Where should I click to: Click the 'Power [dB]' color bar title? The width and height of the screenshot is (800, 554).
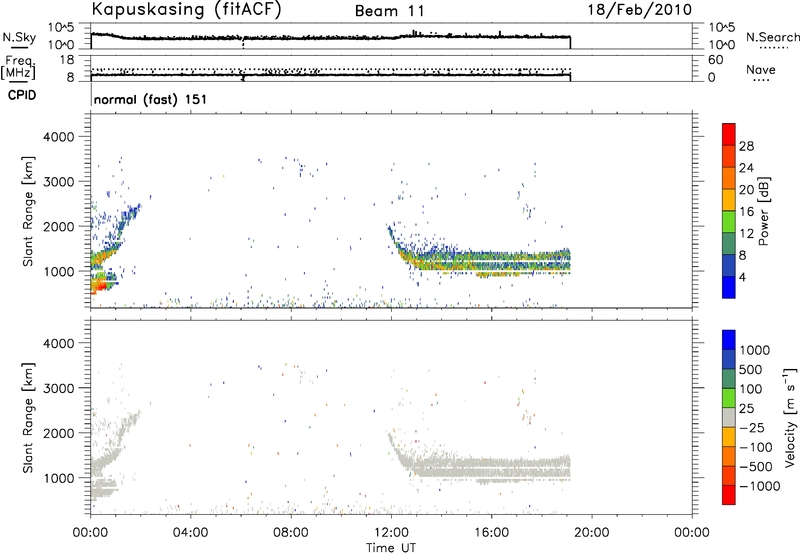coord(763,211)
